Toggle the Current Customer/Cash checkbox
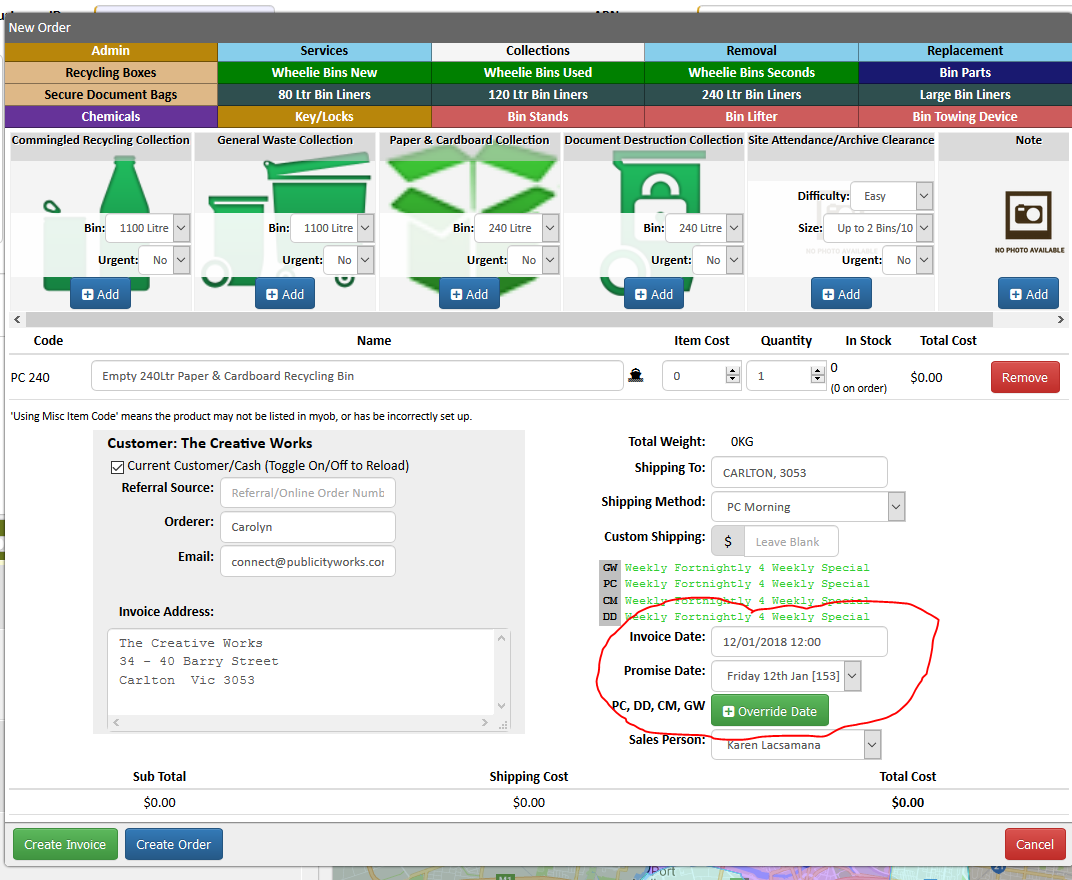This screenshot has width=1072, height=880. (x=117, y=466)
